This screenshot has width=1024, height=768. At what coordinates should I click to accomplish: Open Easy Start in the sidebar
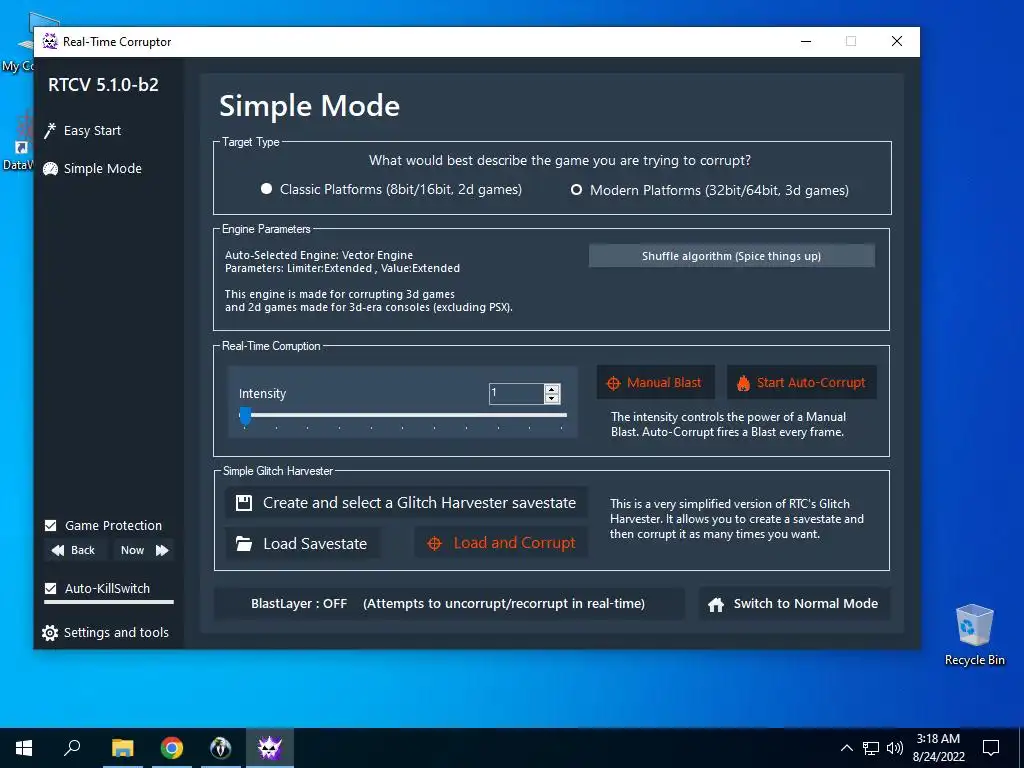point(83,131)
